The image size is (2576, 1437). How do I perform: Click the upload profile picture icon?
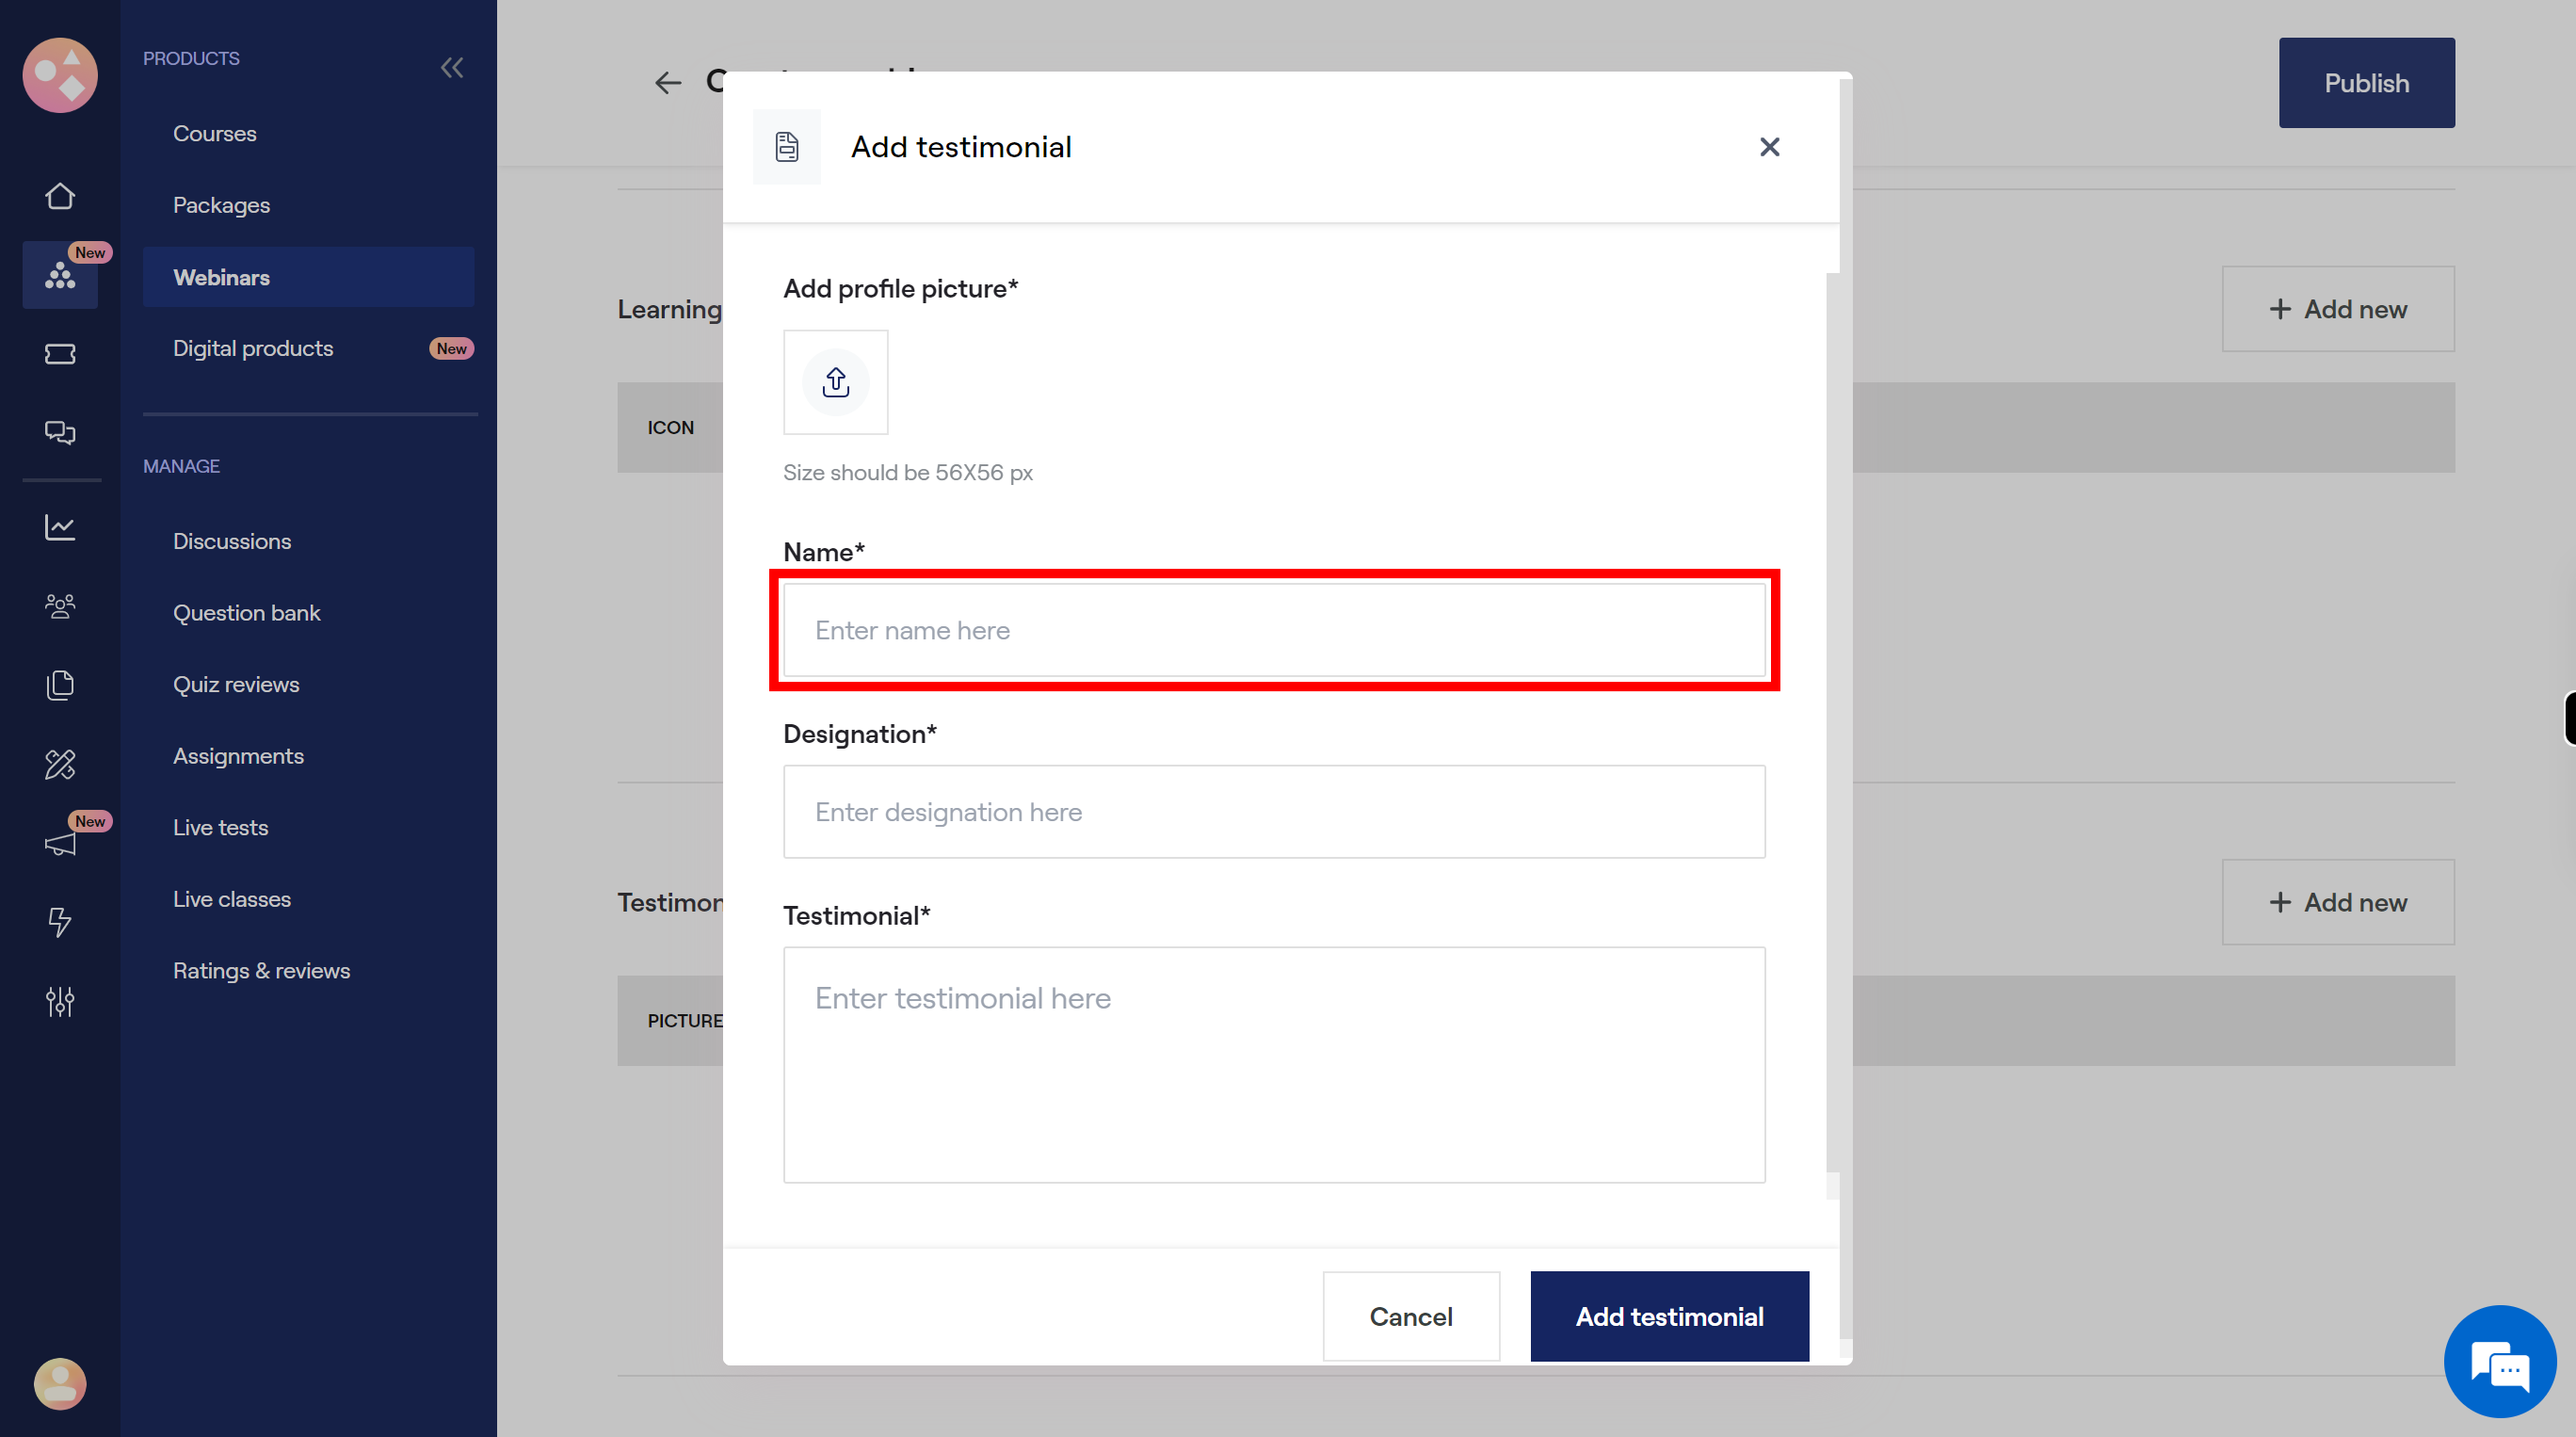pyautogui.click(x=835, y=382)
